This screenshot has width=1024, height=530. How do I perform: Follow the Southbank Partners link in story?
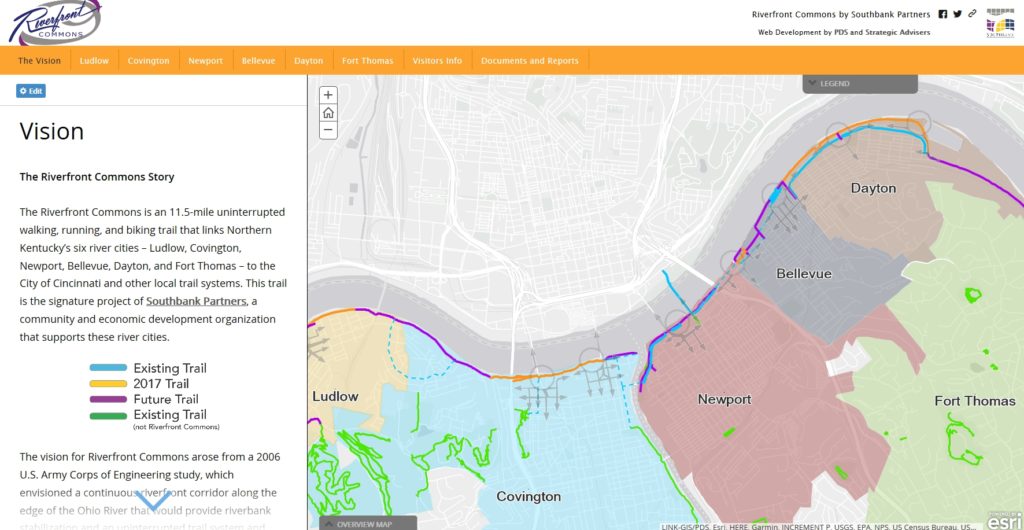[196, 302]
